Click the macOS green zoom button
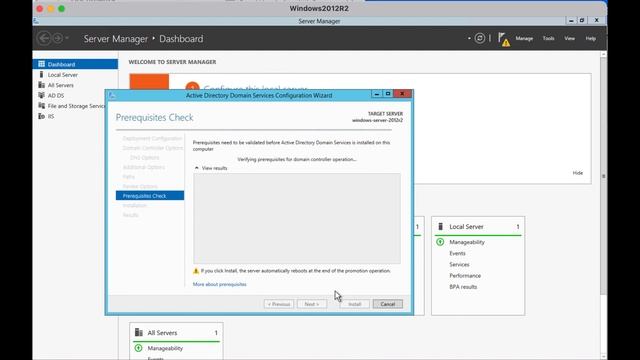Image resolution: width=640 pixels, height=360 pixels. point(62,9)
